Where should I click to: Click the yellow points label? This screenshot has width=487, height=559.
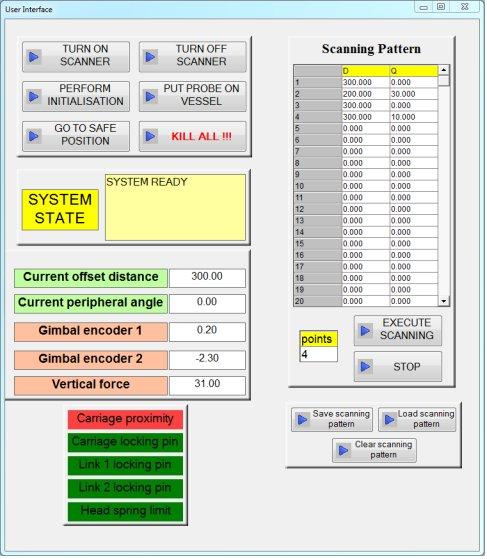(x=318, y=339)
